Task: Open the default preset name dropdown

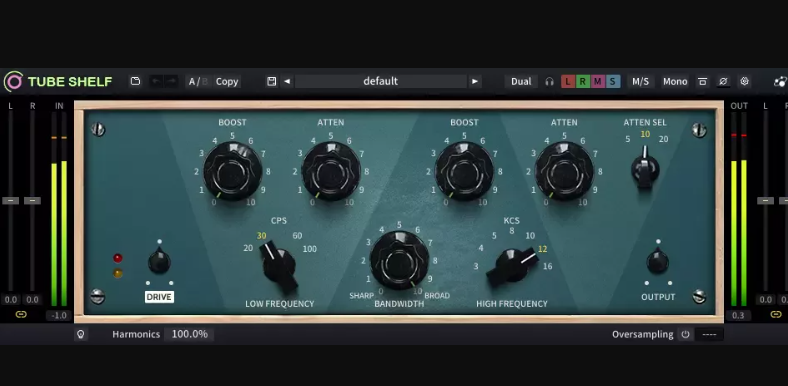Action: coord(380,81)
